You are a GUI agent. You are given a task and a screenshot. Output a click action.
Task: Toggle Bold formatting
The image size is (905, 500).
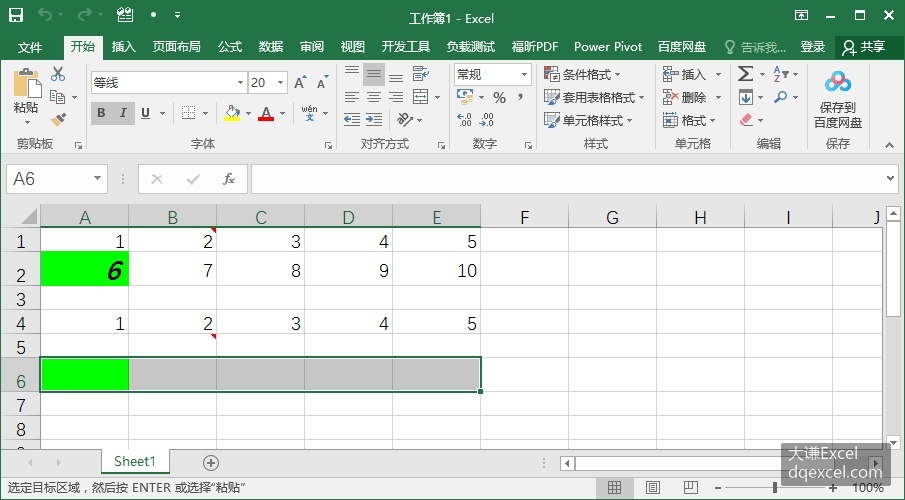coord(101,113)
